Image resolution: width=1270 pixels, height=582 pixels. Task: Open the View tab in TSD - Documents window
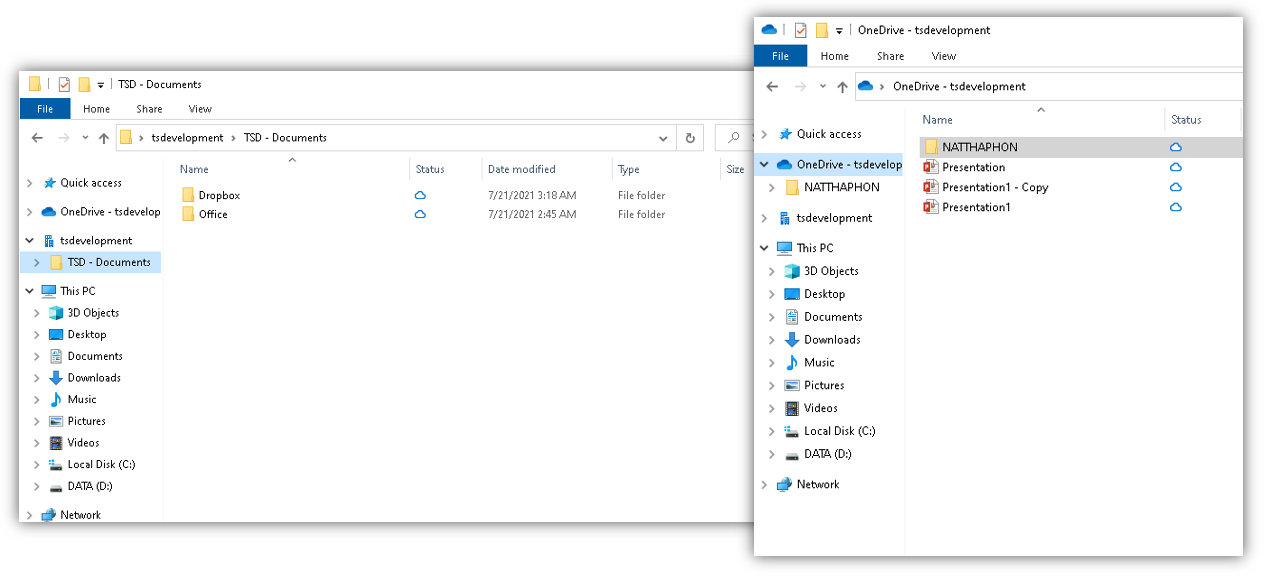[x=200, y=109]
